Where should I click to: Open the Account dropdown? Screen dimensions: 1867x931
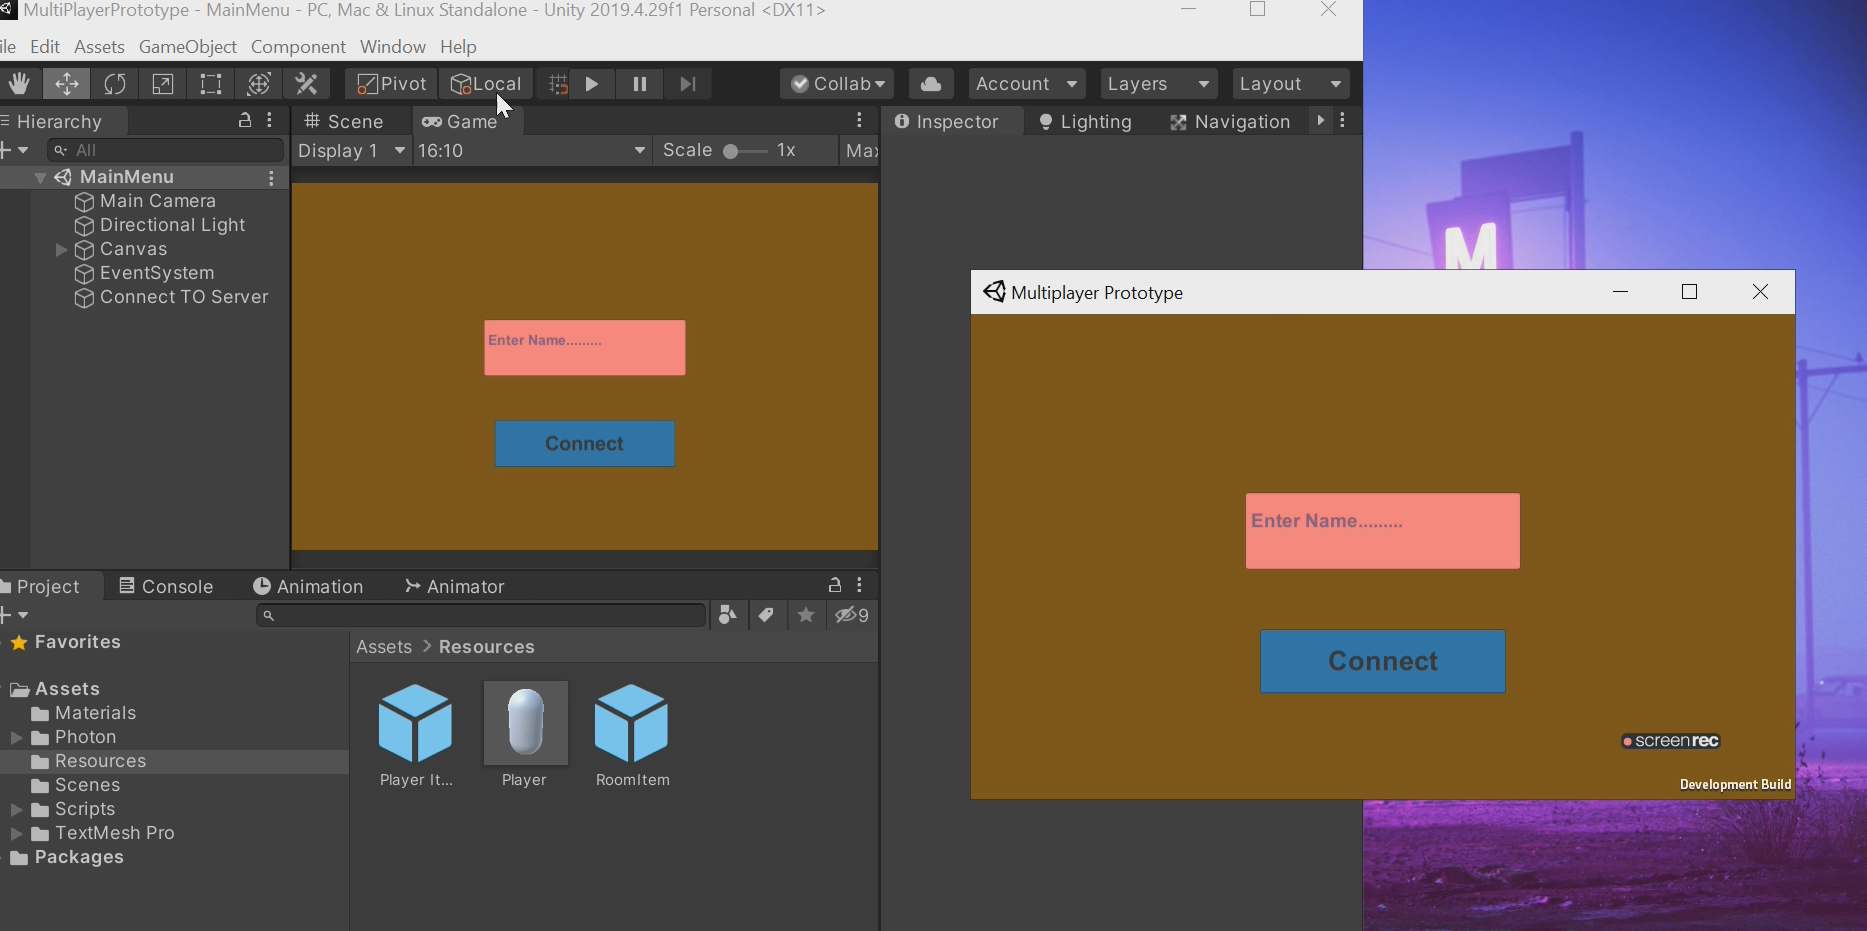tap(1027, 84)
